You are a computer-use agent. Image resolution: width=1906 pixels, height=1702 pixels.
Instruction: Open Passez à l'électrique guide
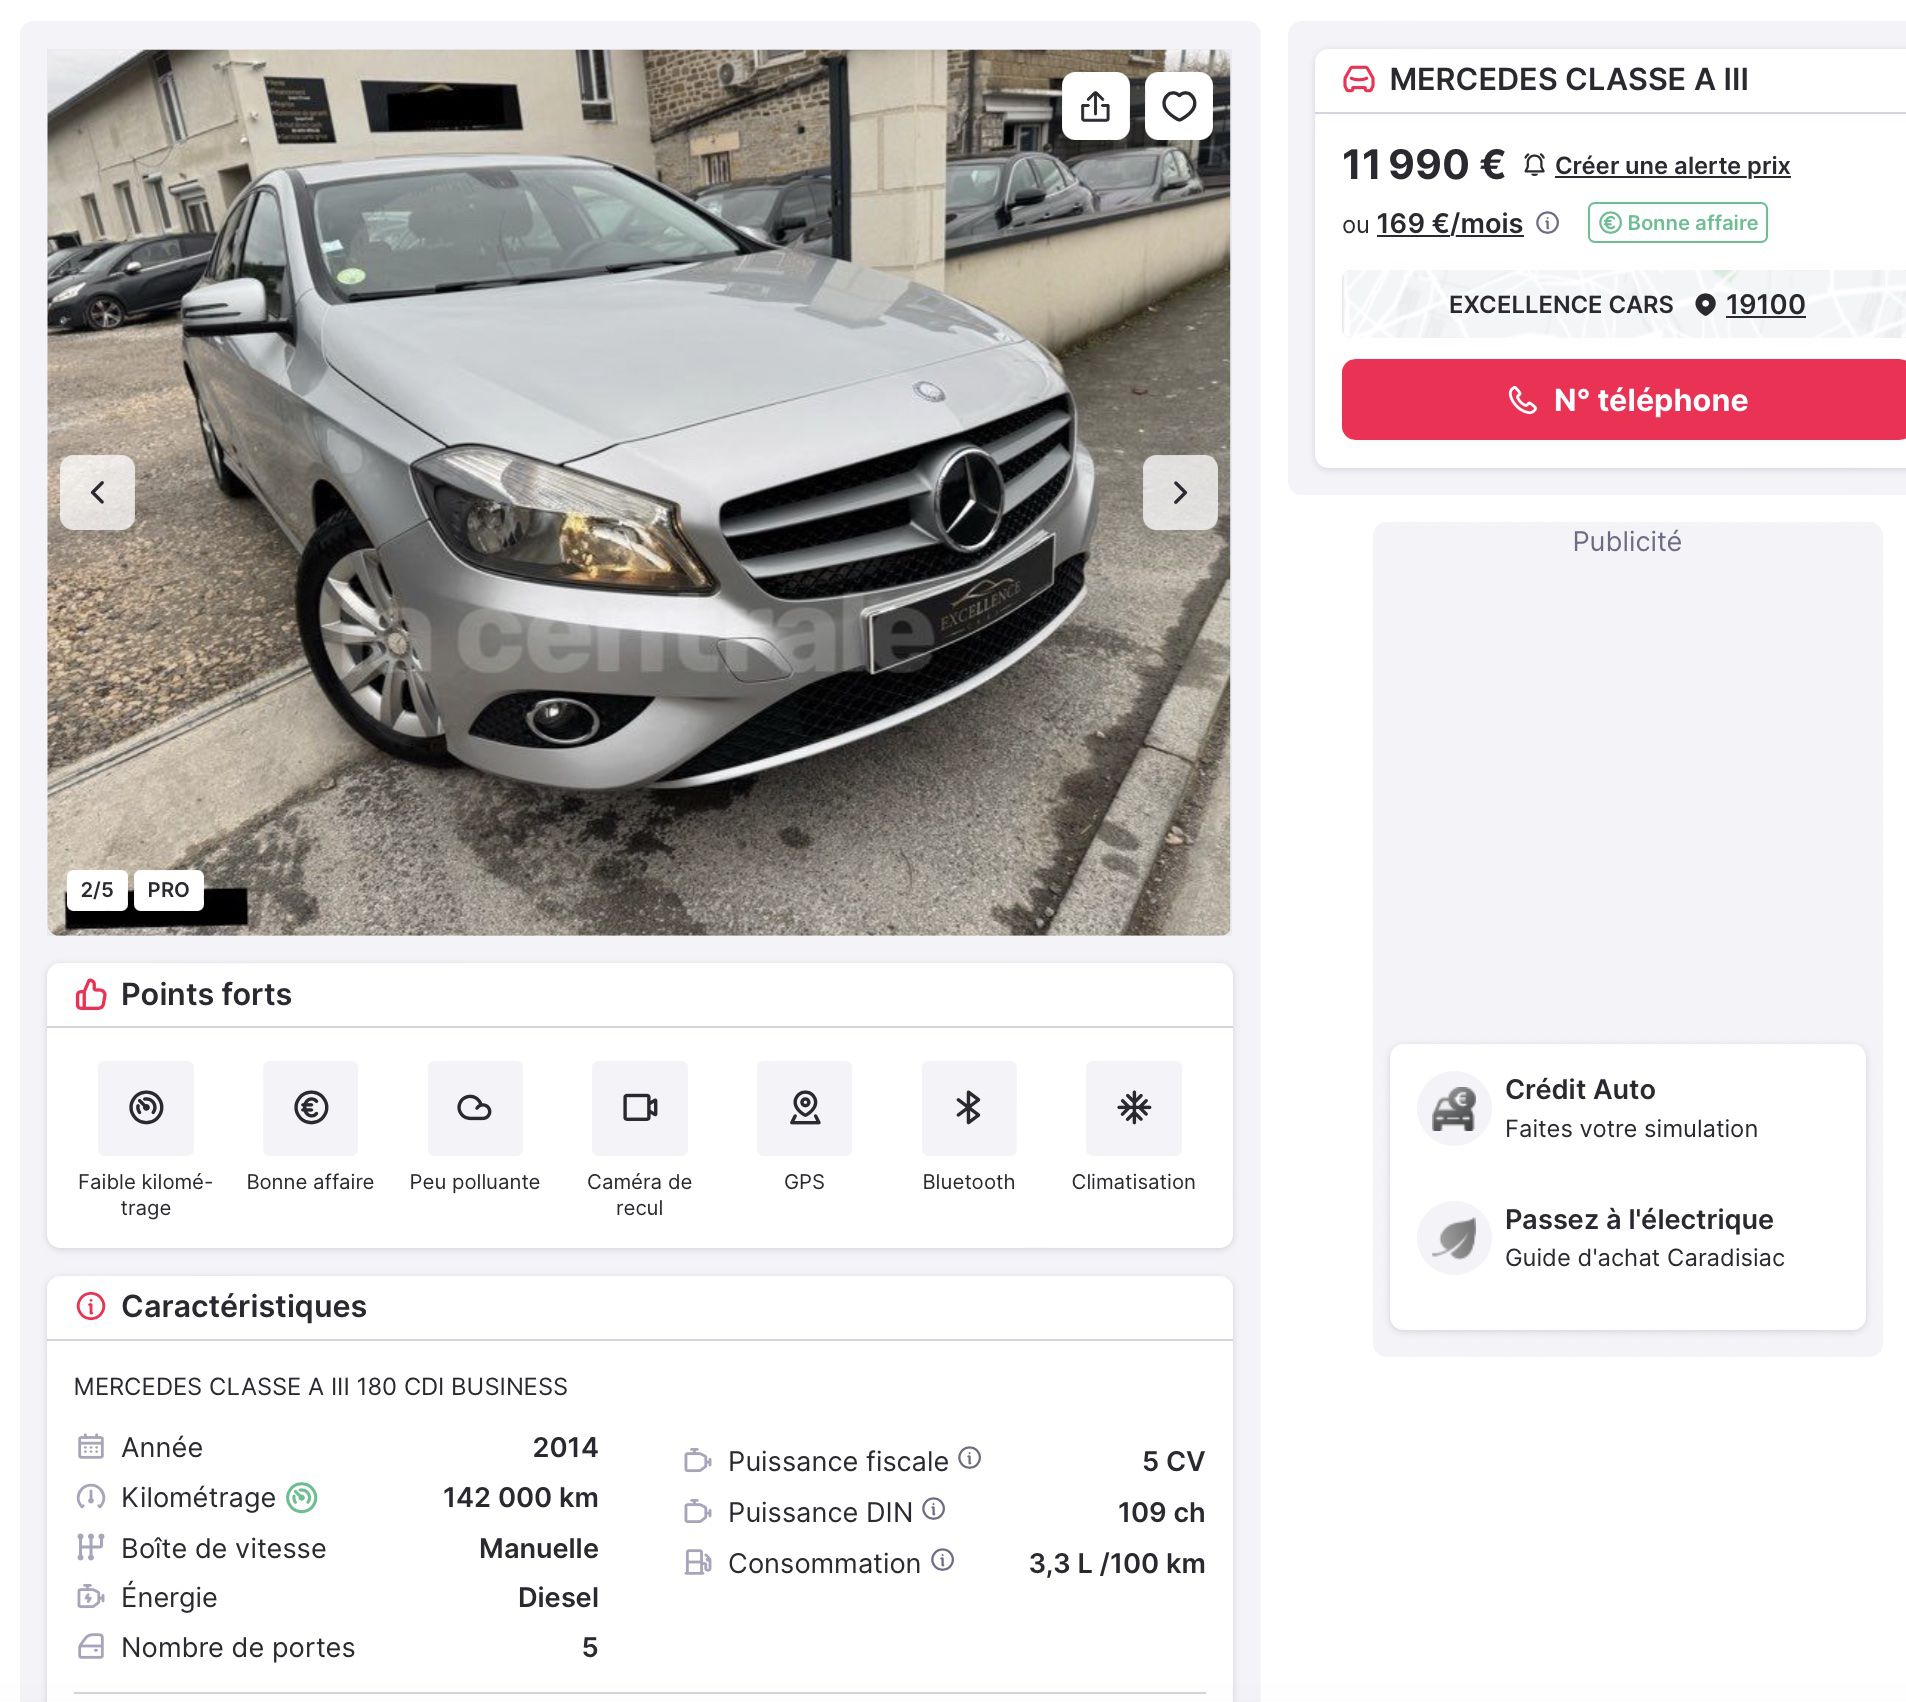click(x=1627, y=1238)
